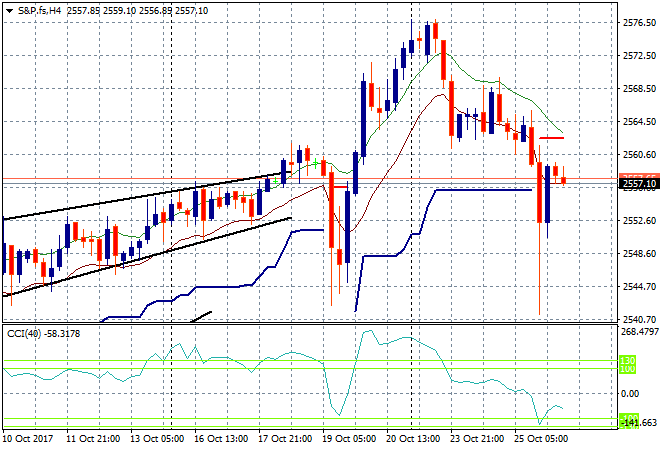The height and width of the screenshot is (450, 660).
Task: Click the 20 Oct 13:00 time label
Action: 413,439
